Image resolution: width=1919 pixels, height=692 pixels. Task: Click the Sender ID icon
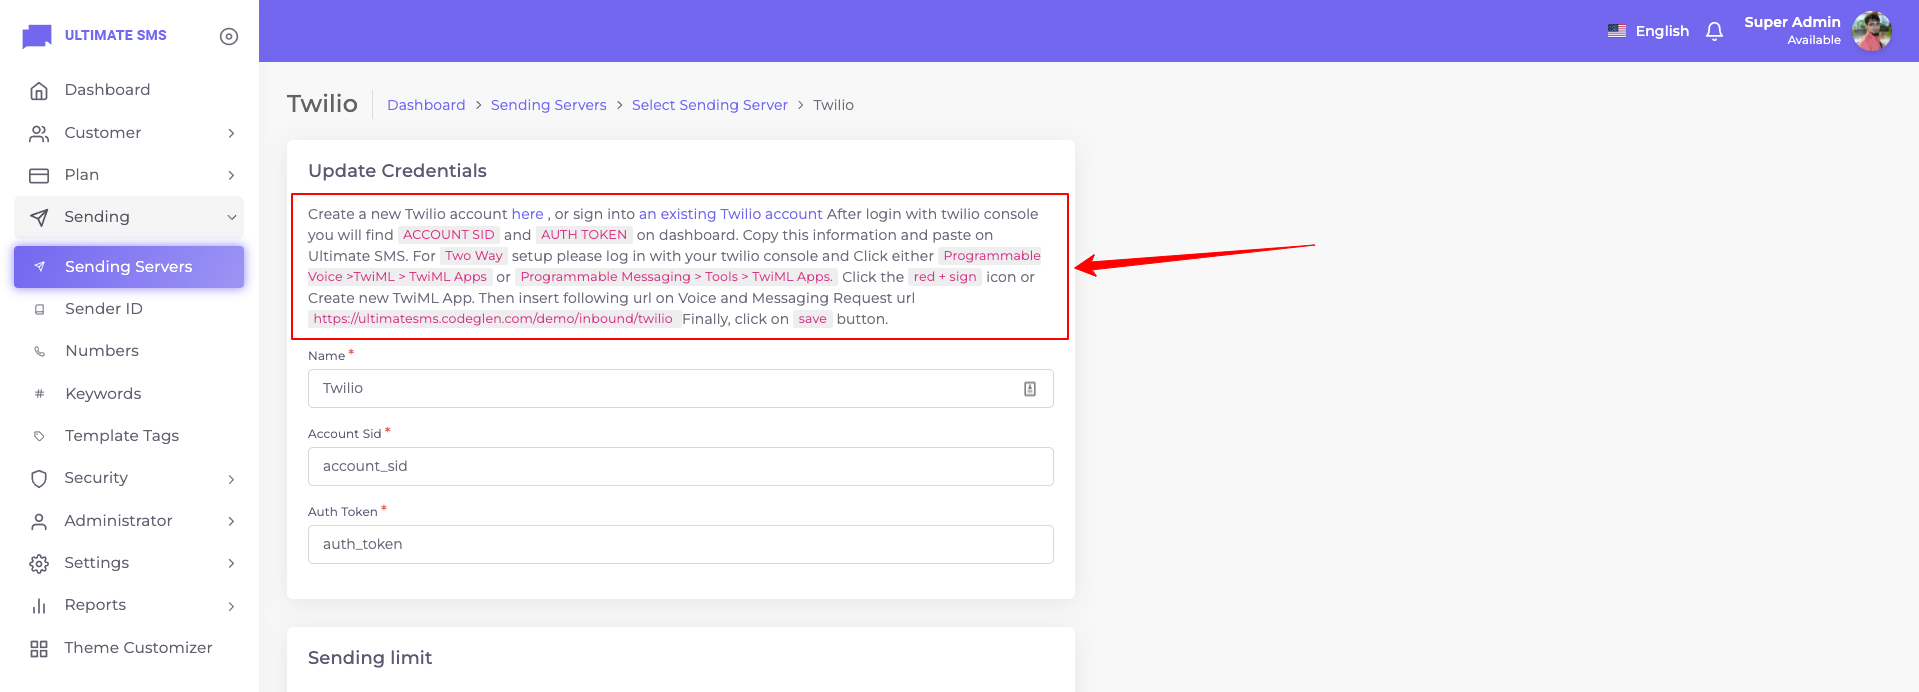click(40, 309)
